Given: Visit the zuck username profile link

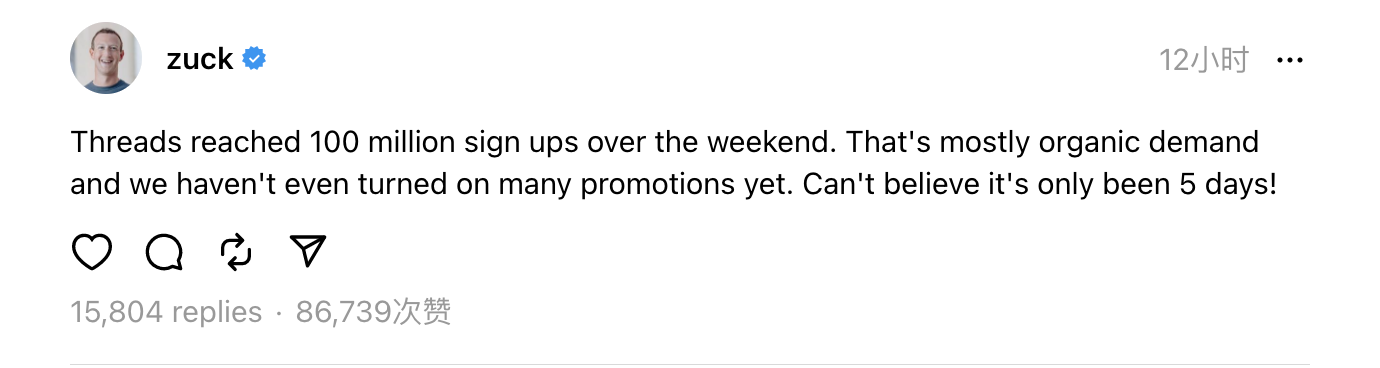Looking at the screenshot, I should coord(200,59).
